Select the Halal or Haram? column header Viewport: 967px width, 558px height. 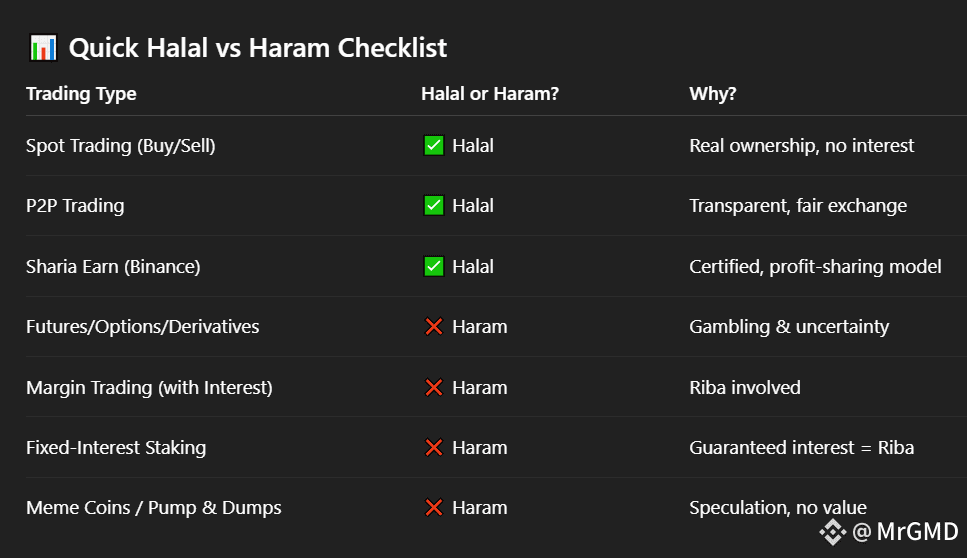(489, 94)
